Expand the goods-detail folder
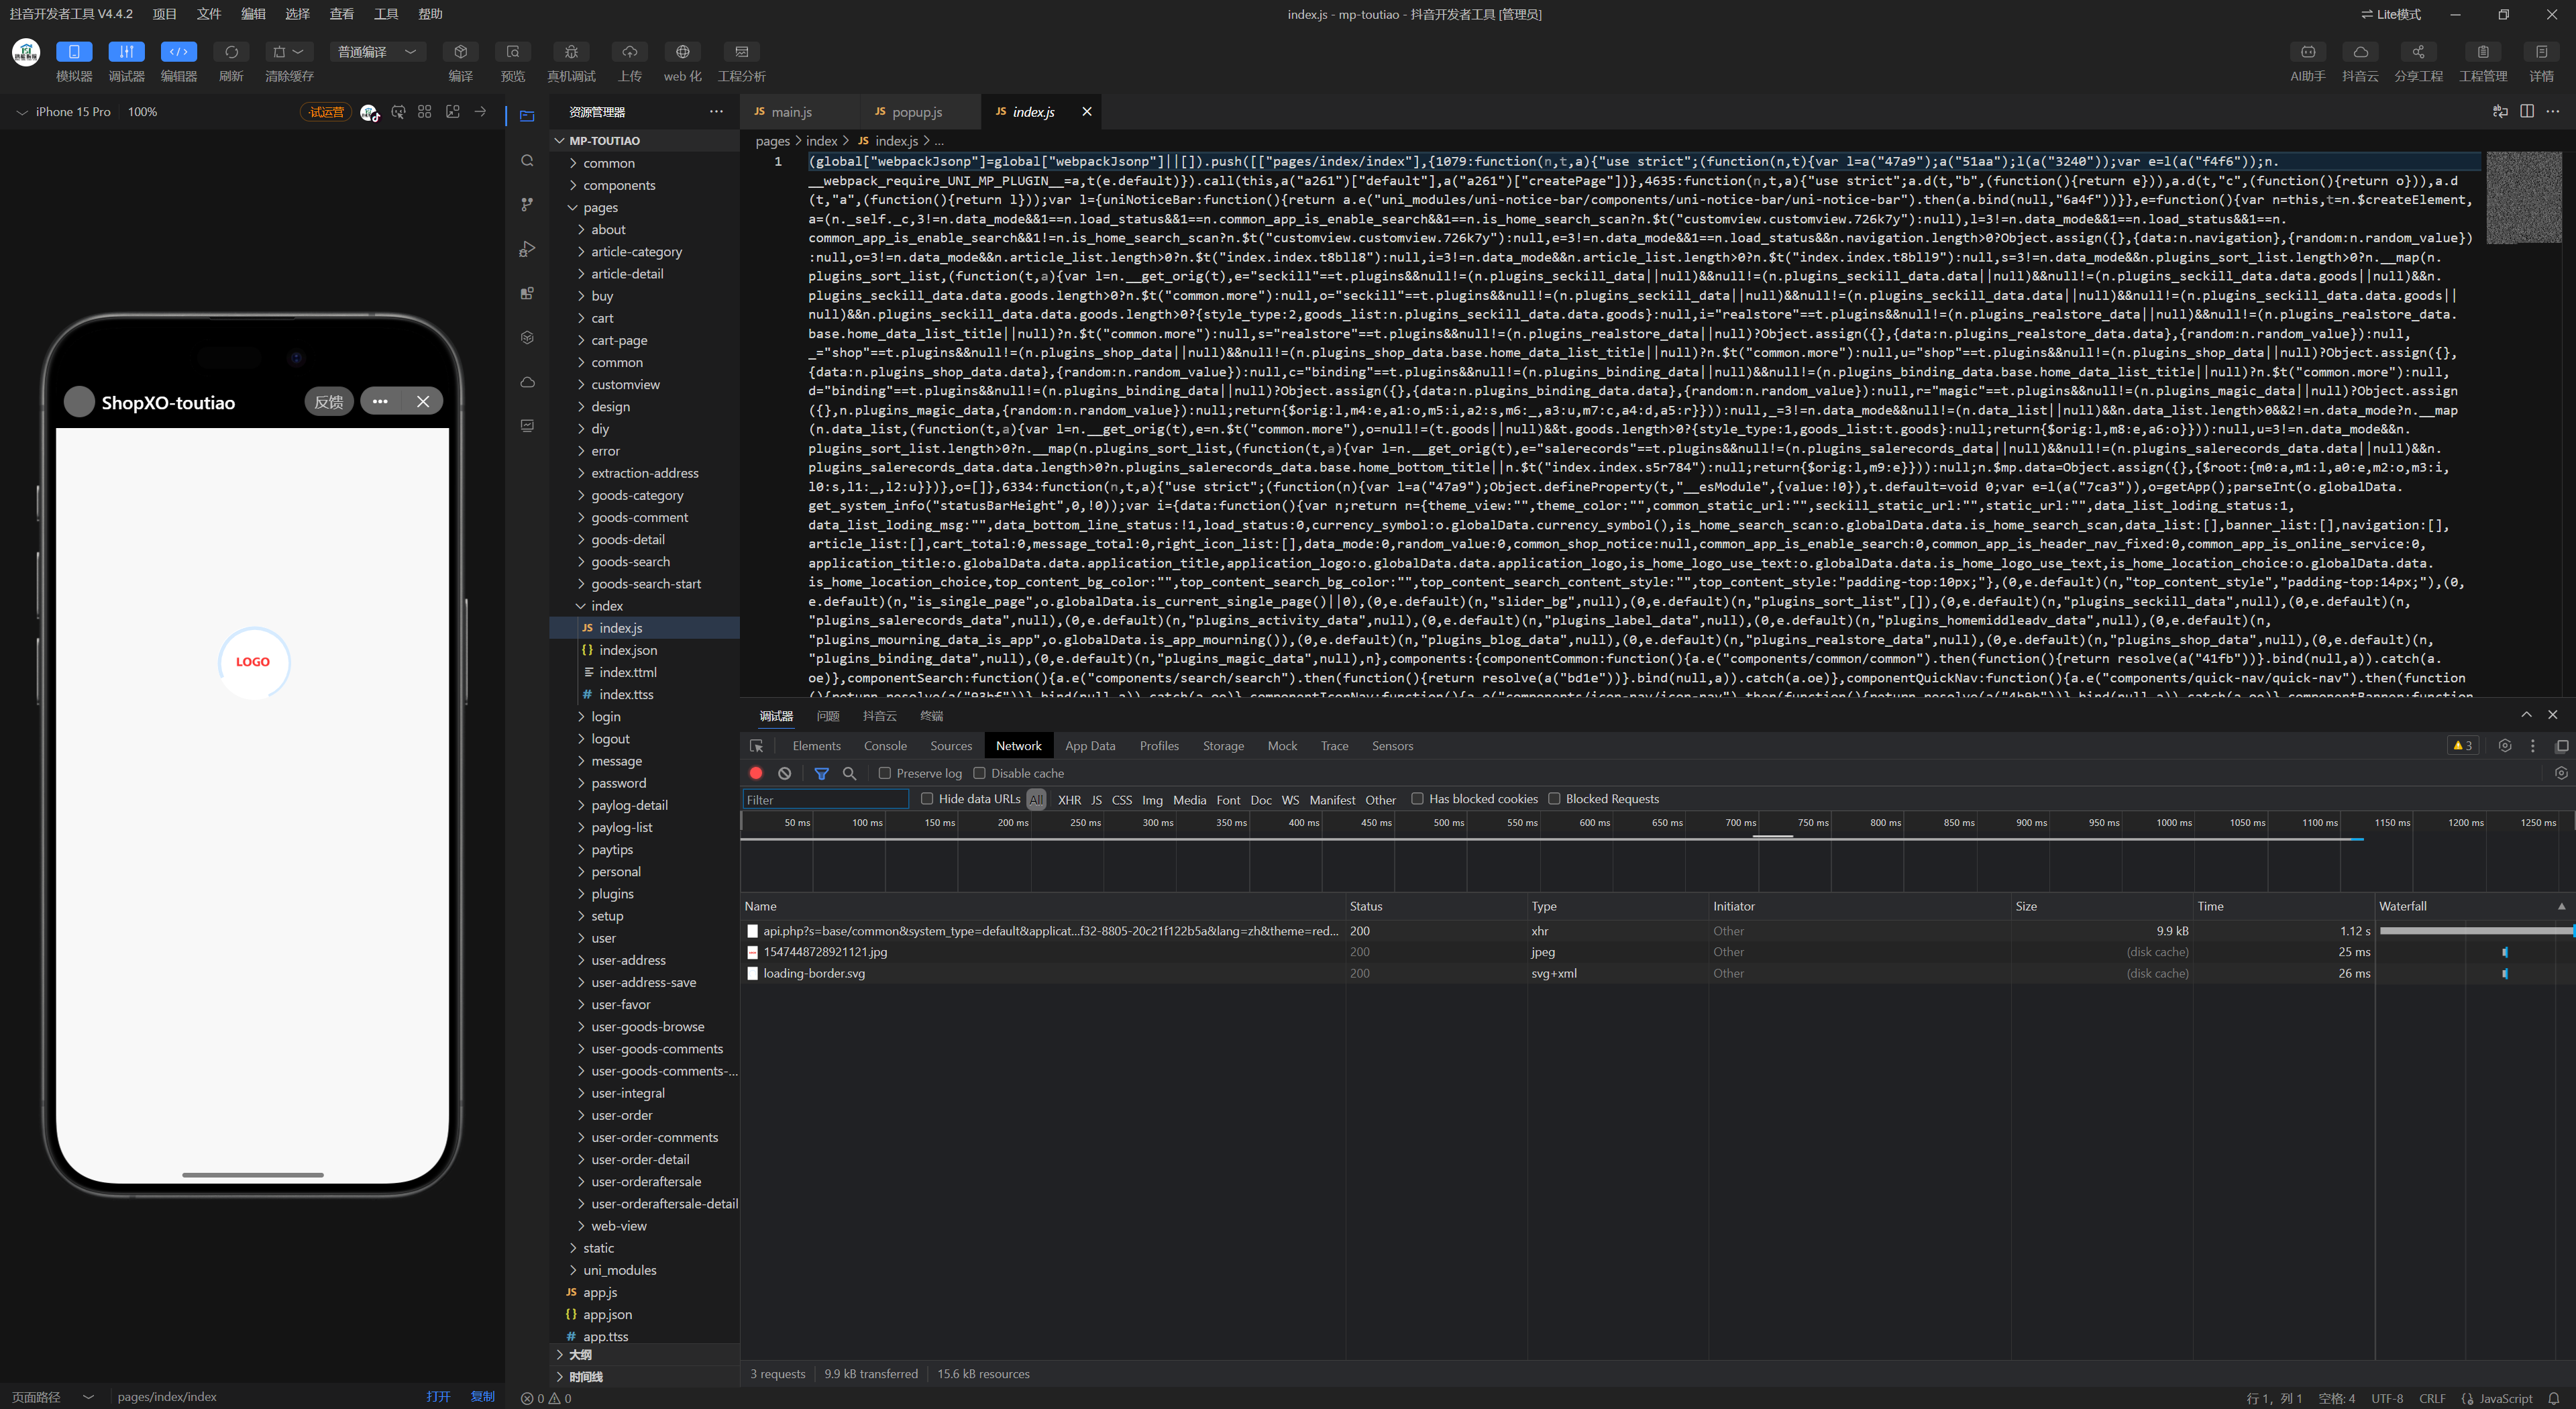This screenshot has height=1409, width=2576. click(x=627, y=540)
